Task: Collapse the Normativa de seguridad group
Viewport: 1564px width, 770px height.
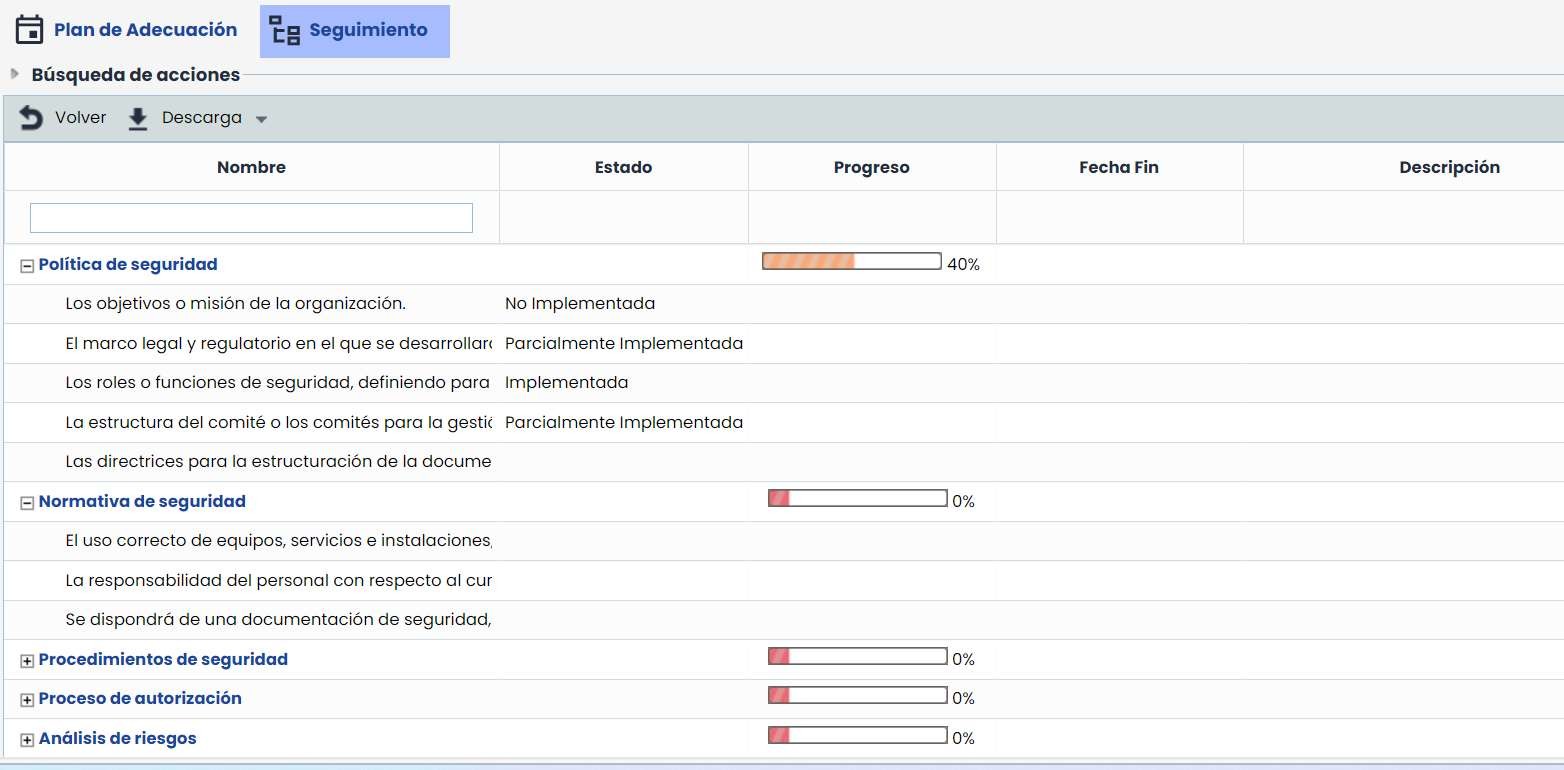Action: 27,502
